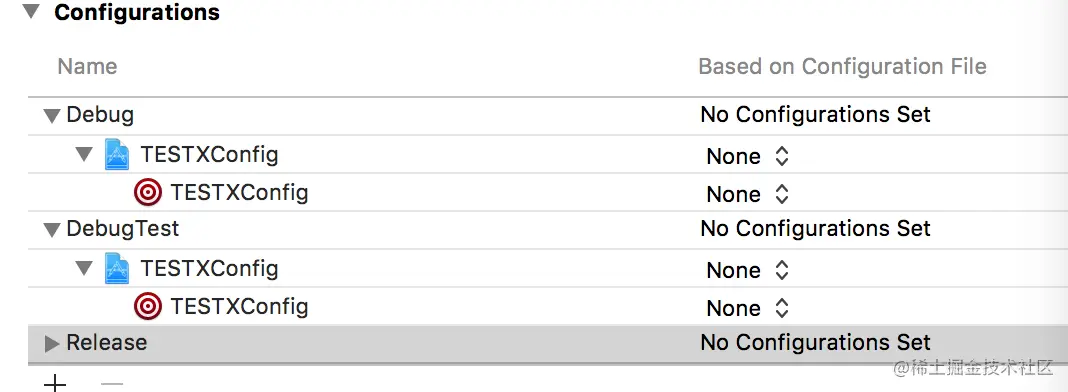Image resolution: width=1068 pixels, height=392 pixels.
Task: Collapse TESTXConfig project under DebugTest
Action: point(84,268)
